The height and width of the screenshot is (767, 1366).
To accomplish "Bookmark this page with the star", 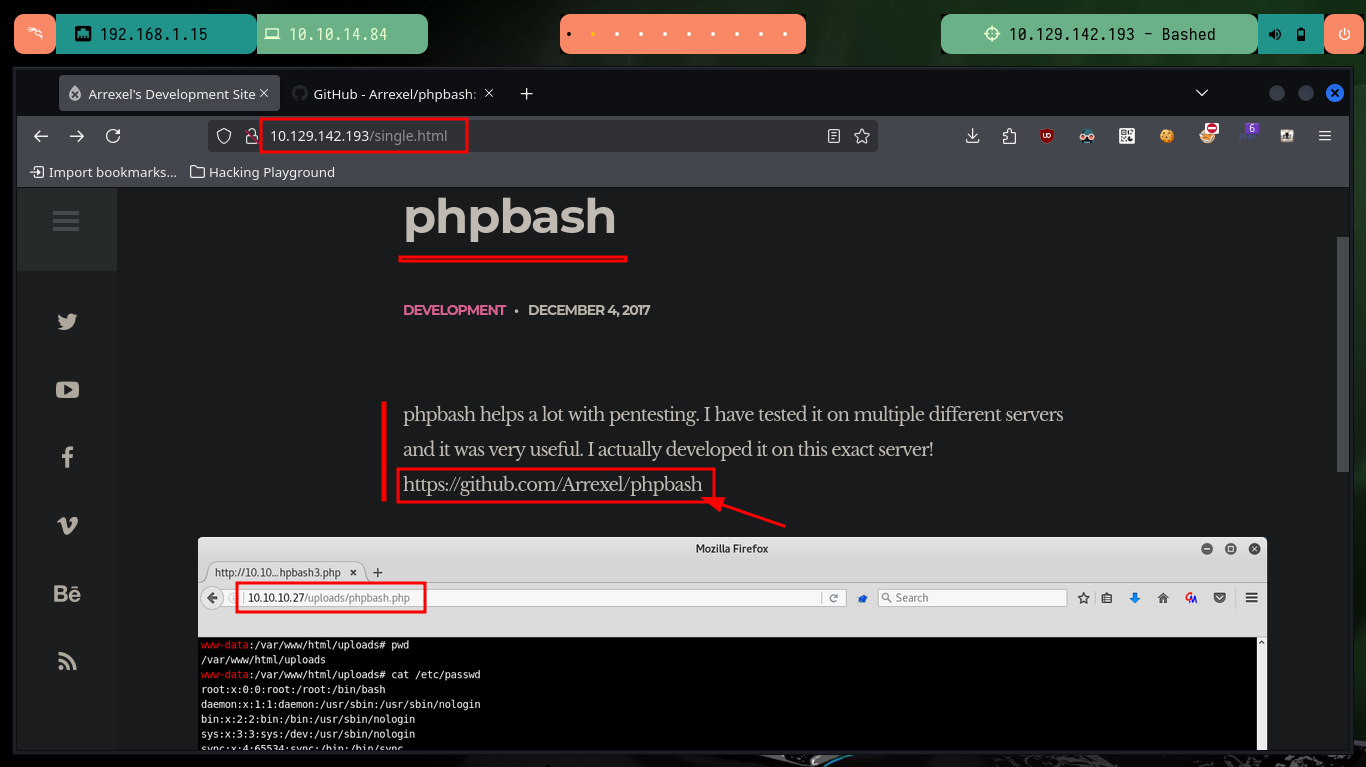I will click(x=862, y=136).
